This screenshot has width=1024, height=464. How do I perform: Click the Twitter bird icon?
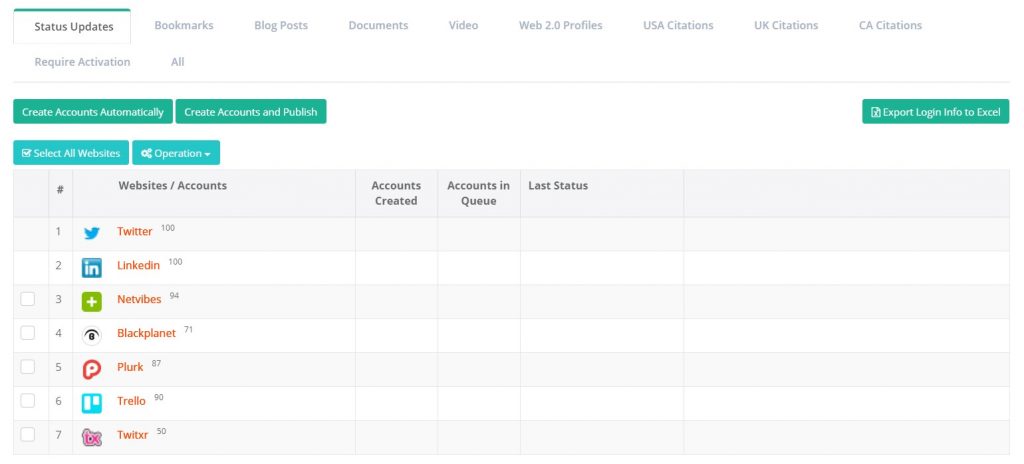(x=91, y=233)
